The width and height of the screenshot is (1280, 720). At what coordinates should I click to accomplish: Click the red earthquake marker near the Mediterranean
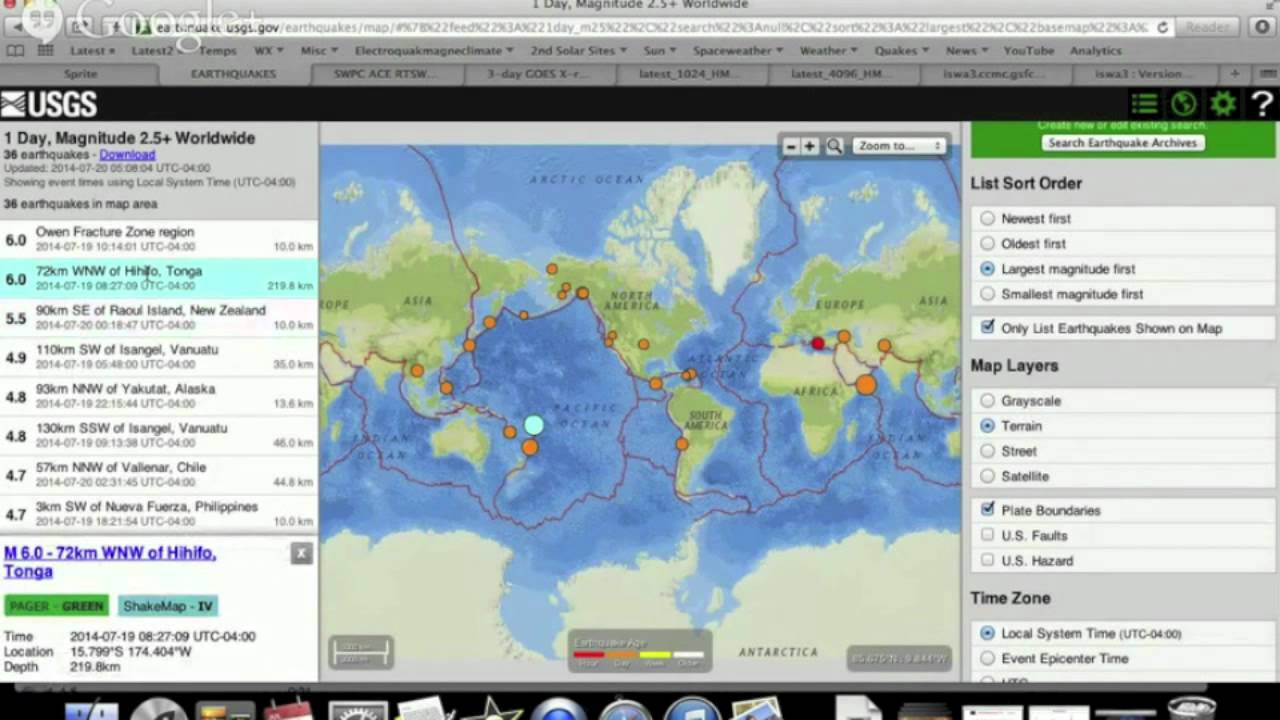coord(818,344)
